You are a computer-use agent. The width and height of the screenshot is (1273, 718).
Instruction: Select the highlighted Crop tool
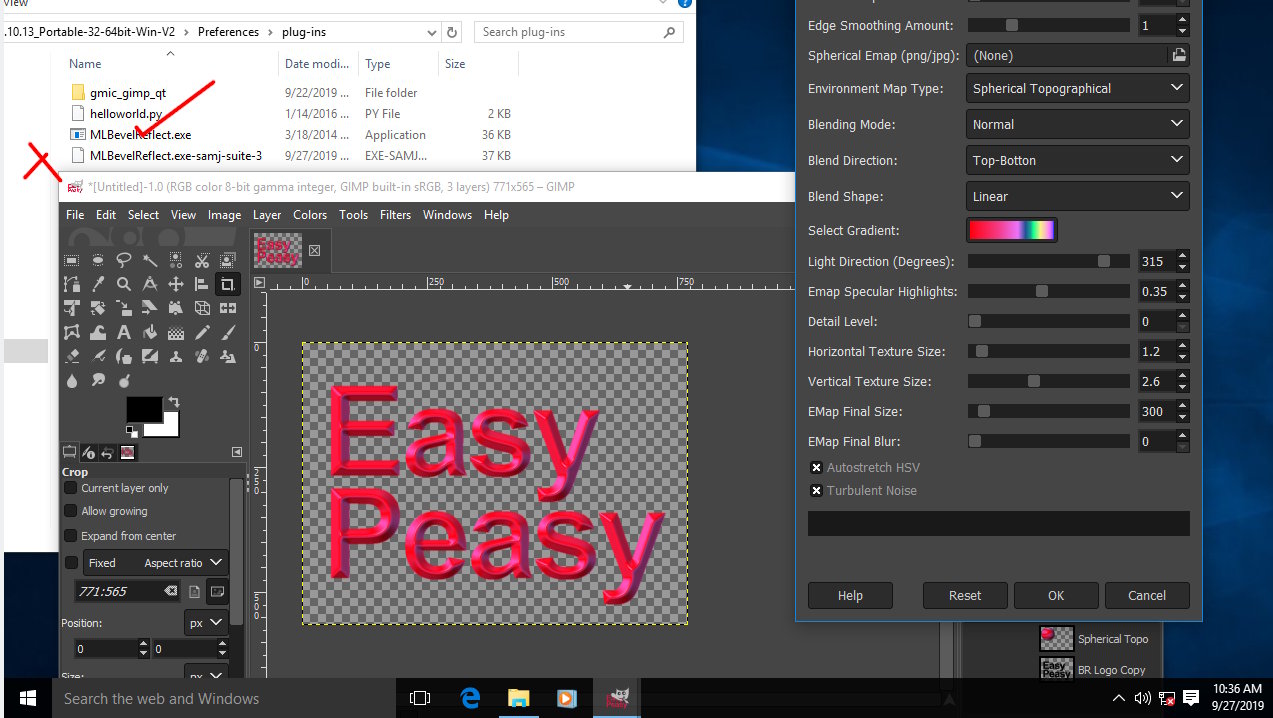coord(228,284)
